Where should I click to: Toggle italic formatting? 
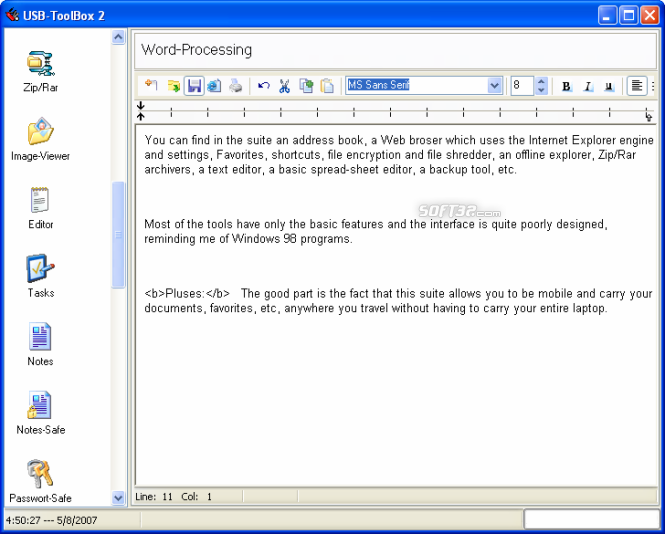pos(587,86)
